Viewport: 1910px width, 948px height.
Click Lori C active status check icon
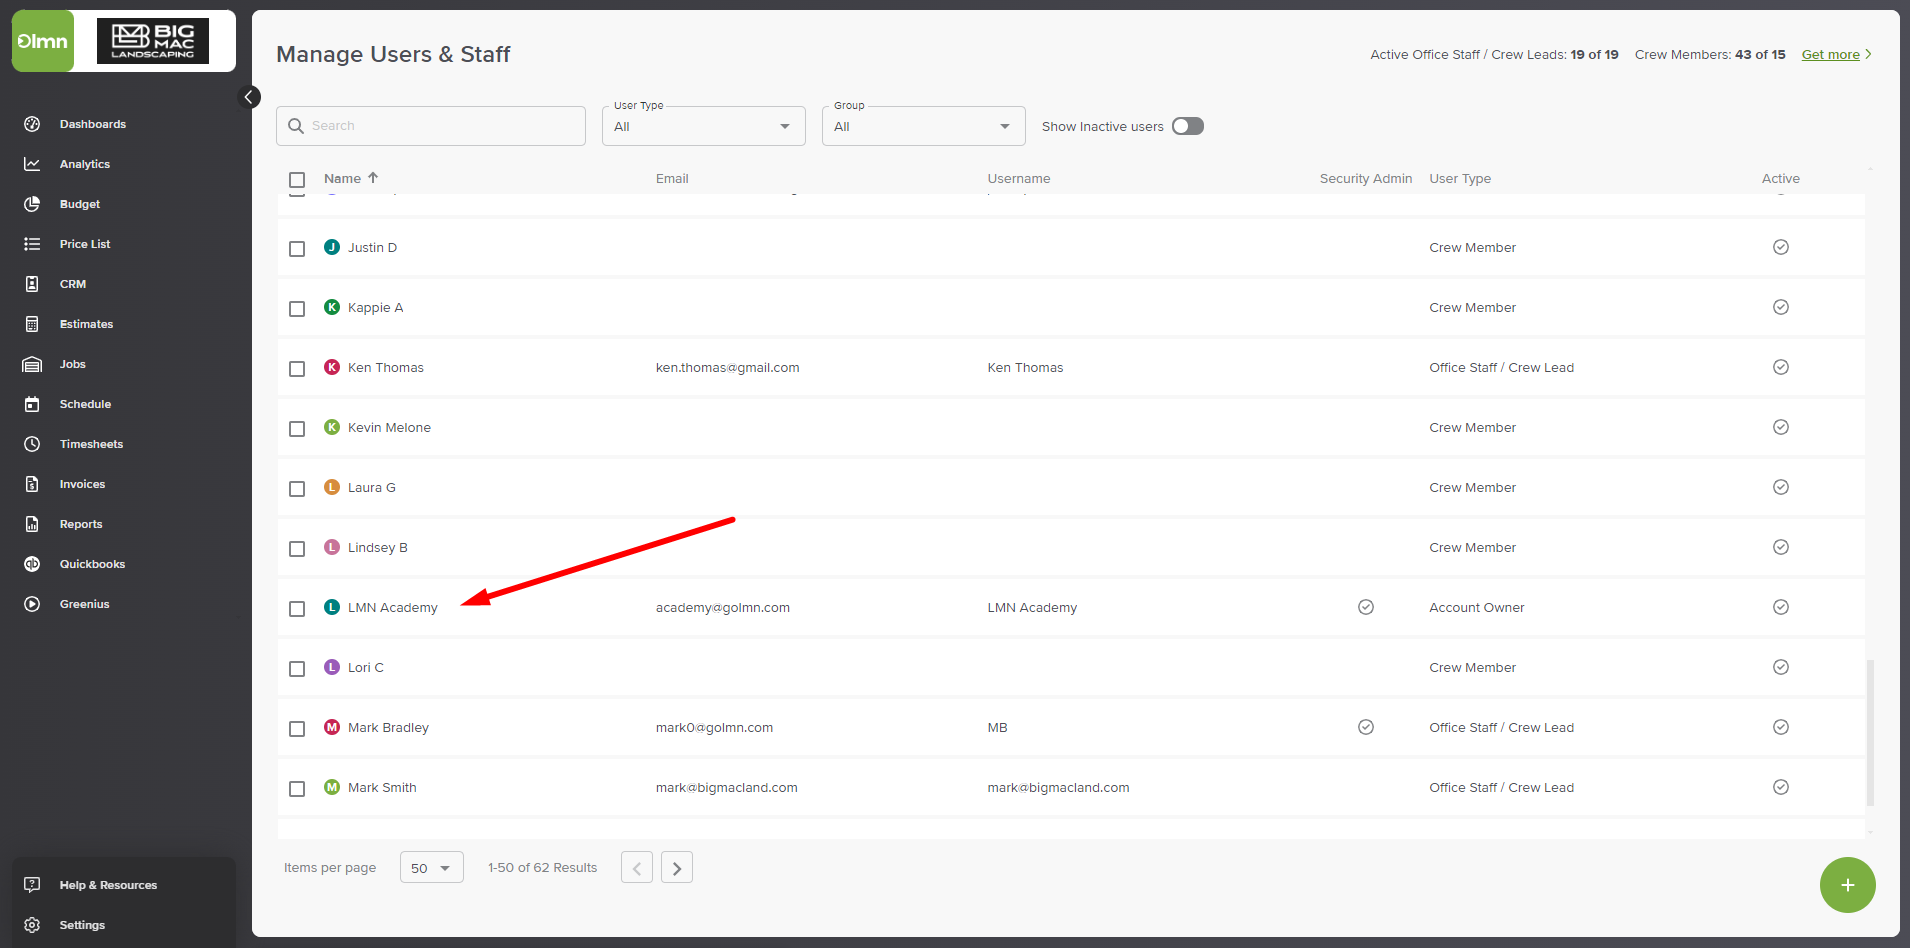[x=1781, y=667]
